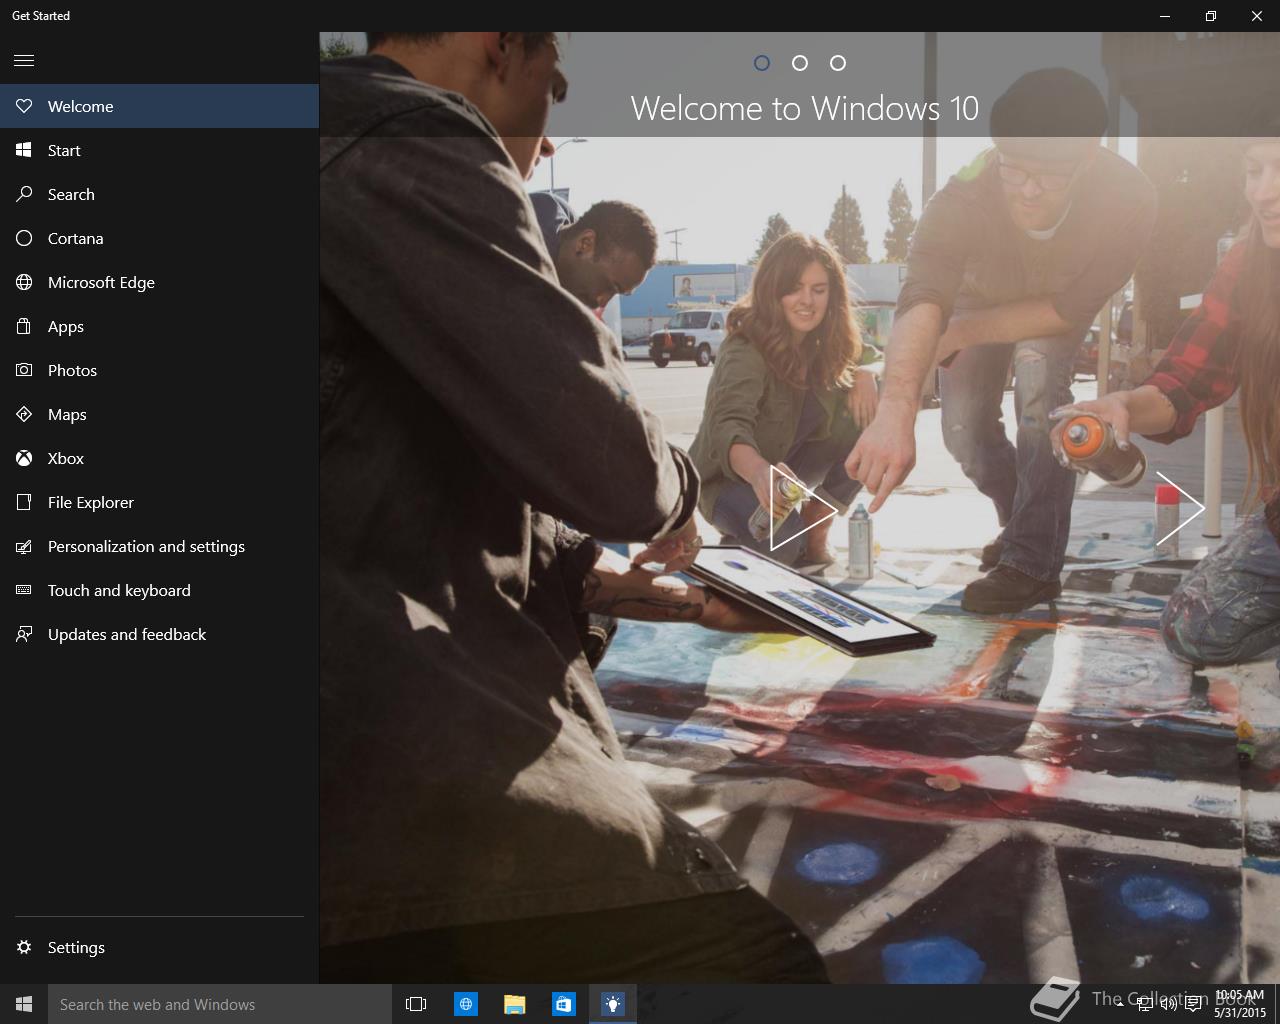The height and width of the screenshot is (1024, 1280).
Task: Click the camera icon beside Photos
Action: (x=24, y=370)
